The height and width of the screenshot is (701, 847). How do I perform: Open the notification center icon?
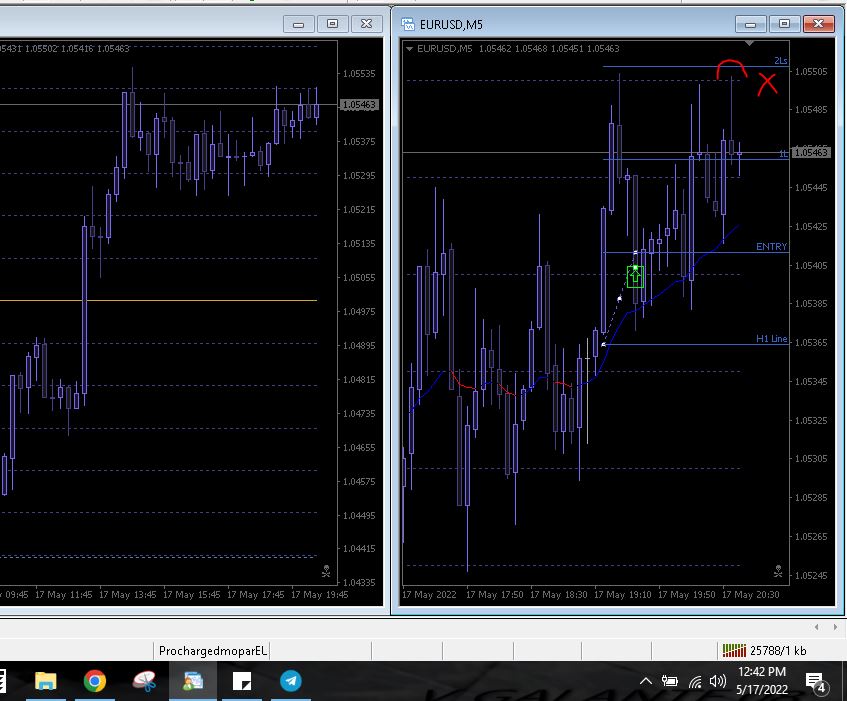point(815,682)
